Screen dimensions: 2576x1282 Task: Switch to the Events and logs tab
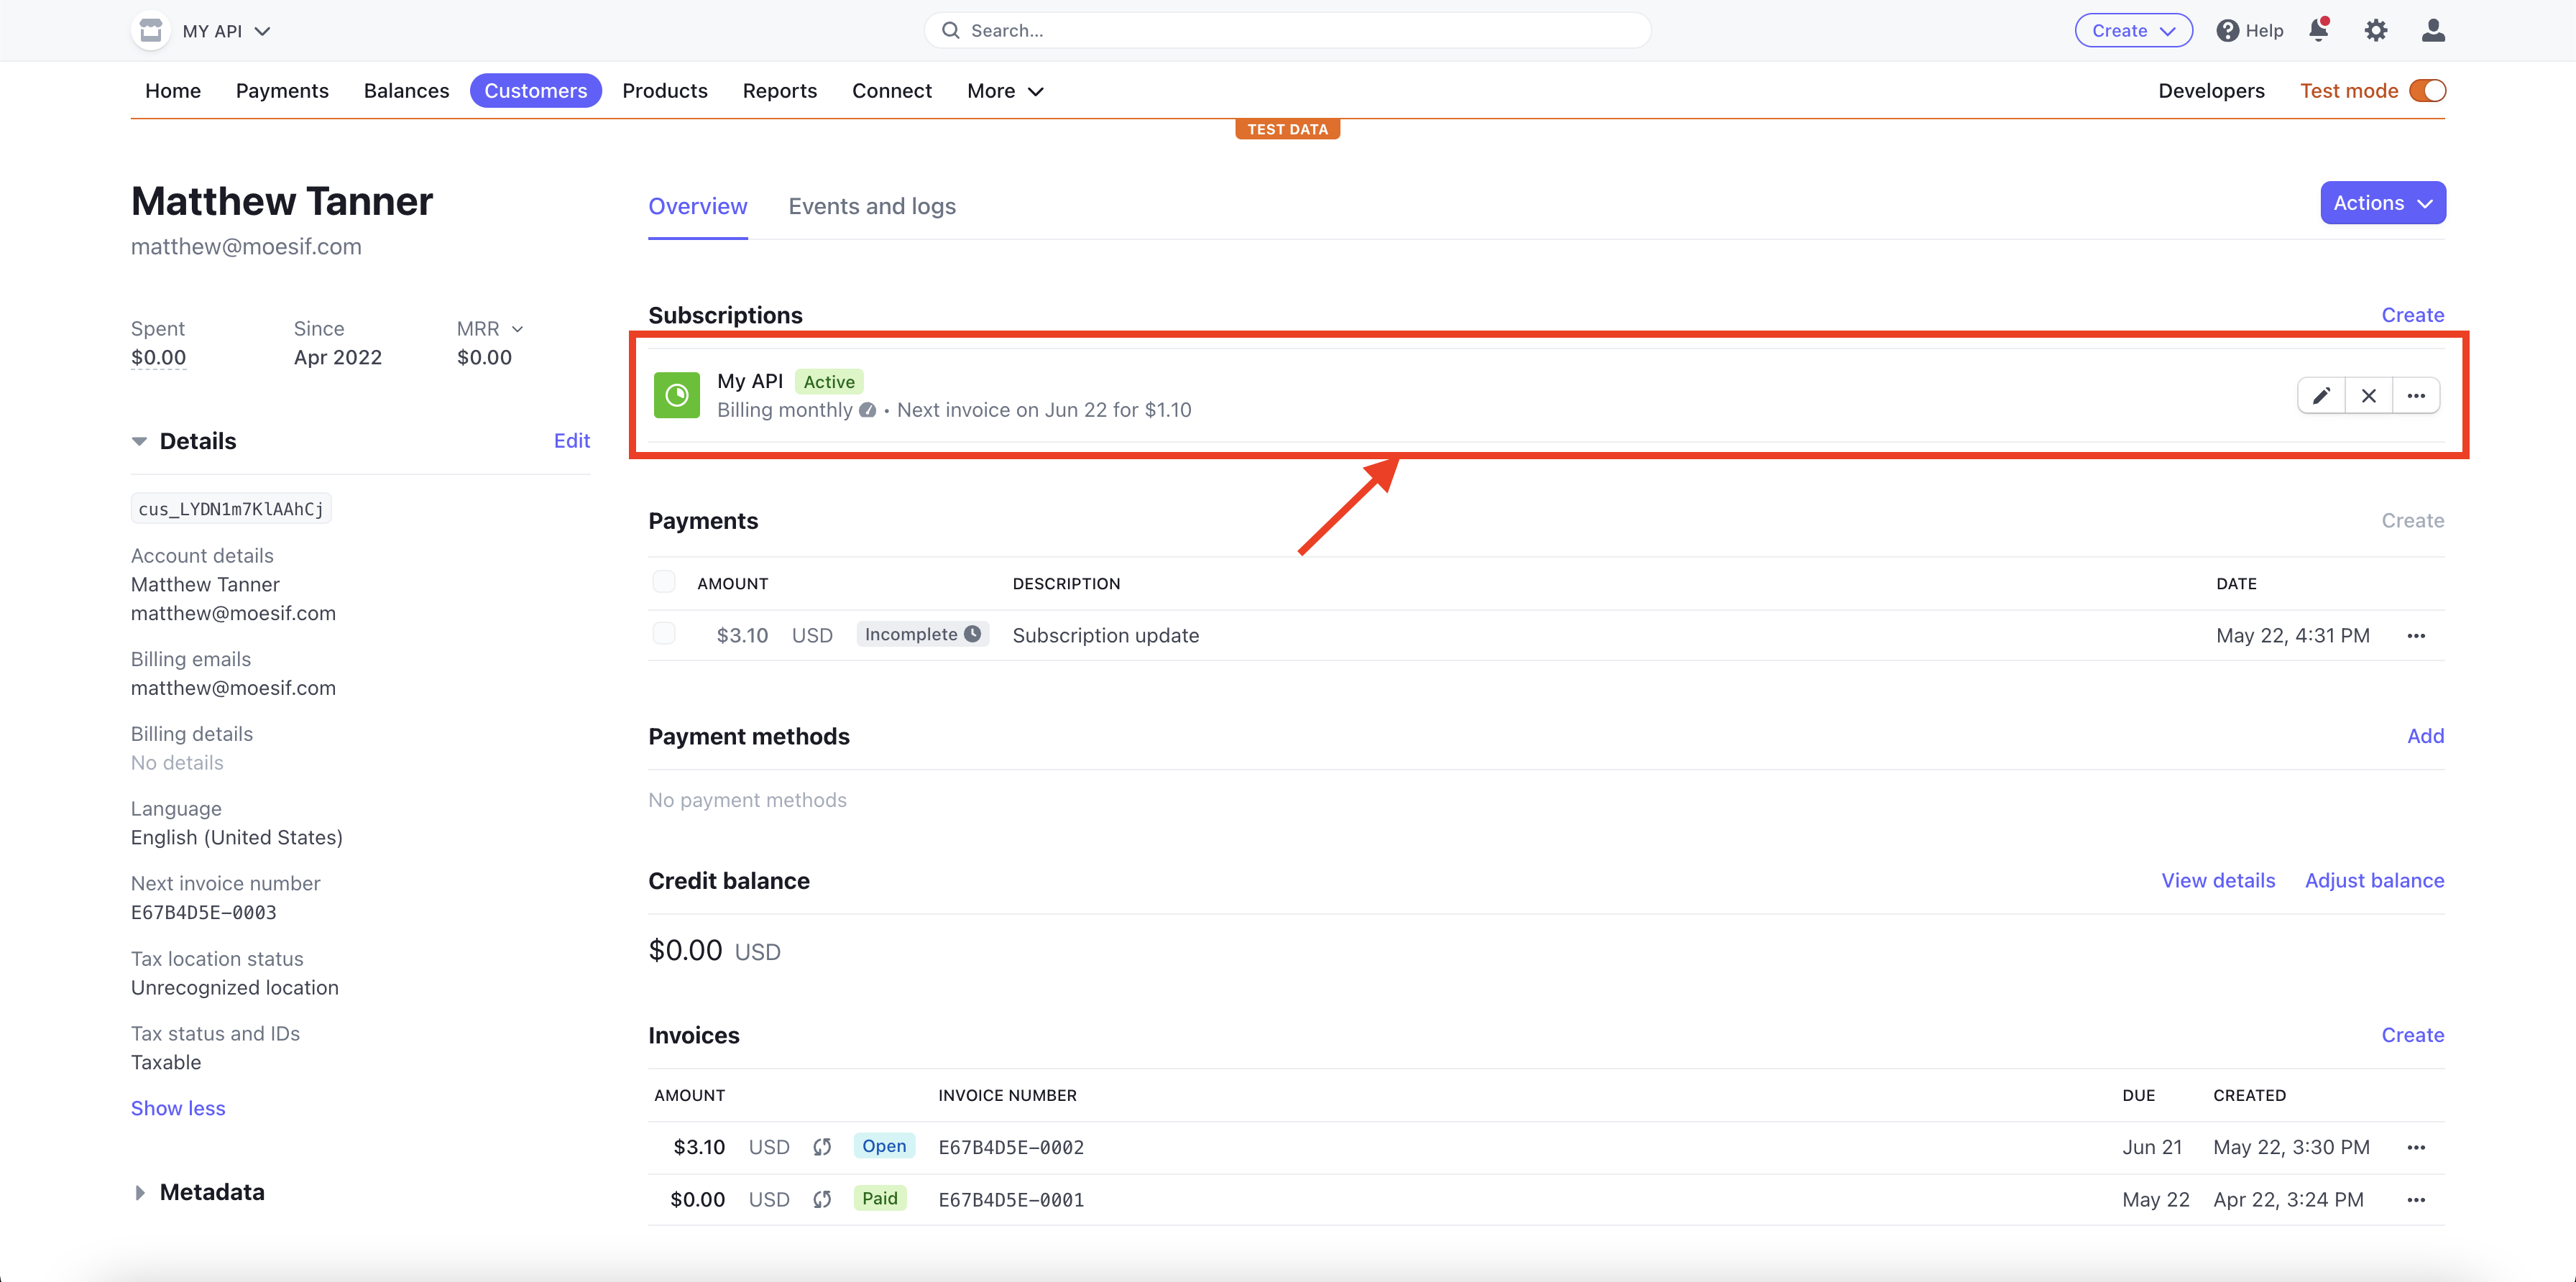click(x=871, y=206)
